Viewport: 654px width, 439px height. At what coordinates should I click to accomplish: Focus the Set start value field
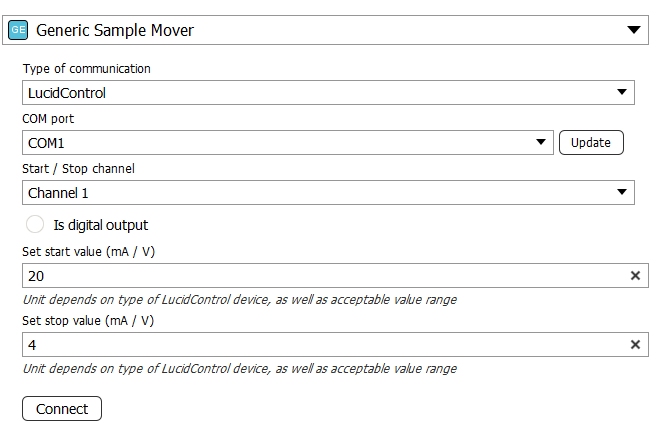pos(320,276)
